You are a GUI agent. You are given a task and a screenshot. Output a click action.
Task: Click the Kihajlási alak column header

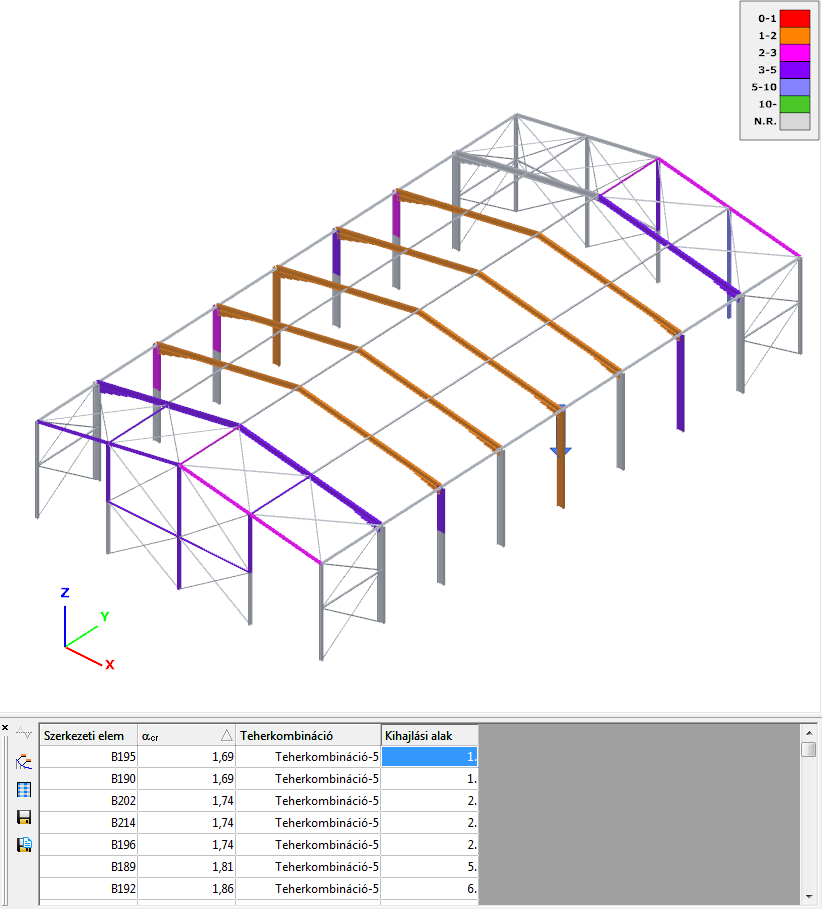430,736
